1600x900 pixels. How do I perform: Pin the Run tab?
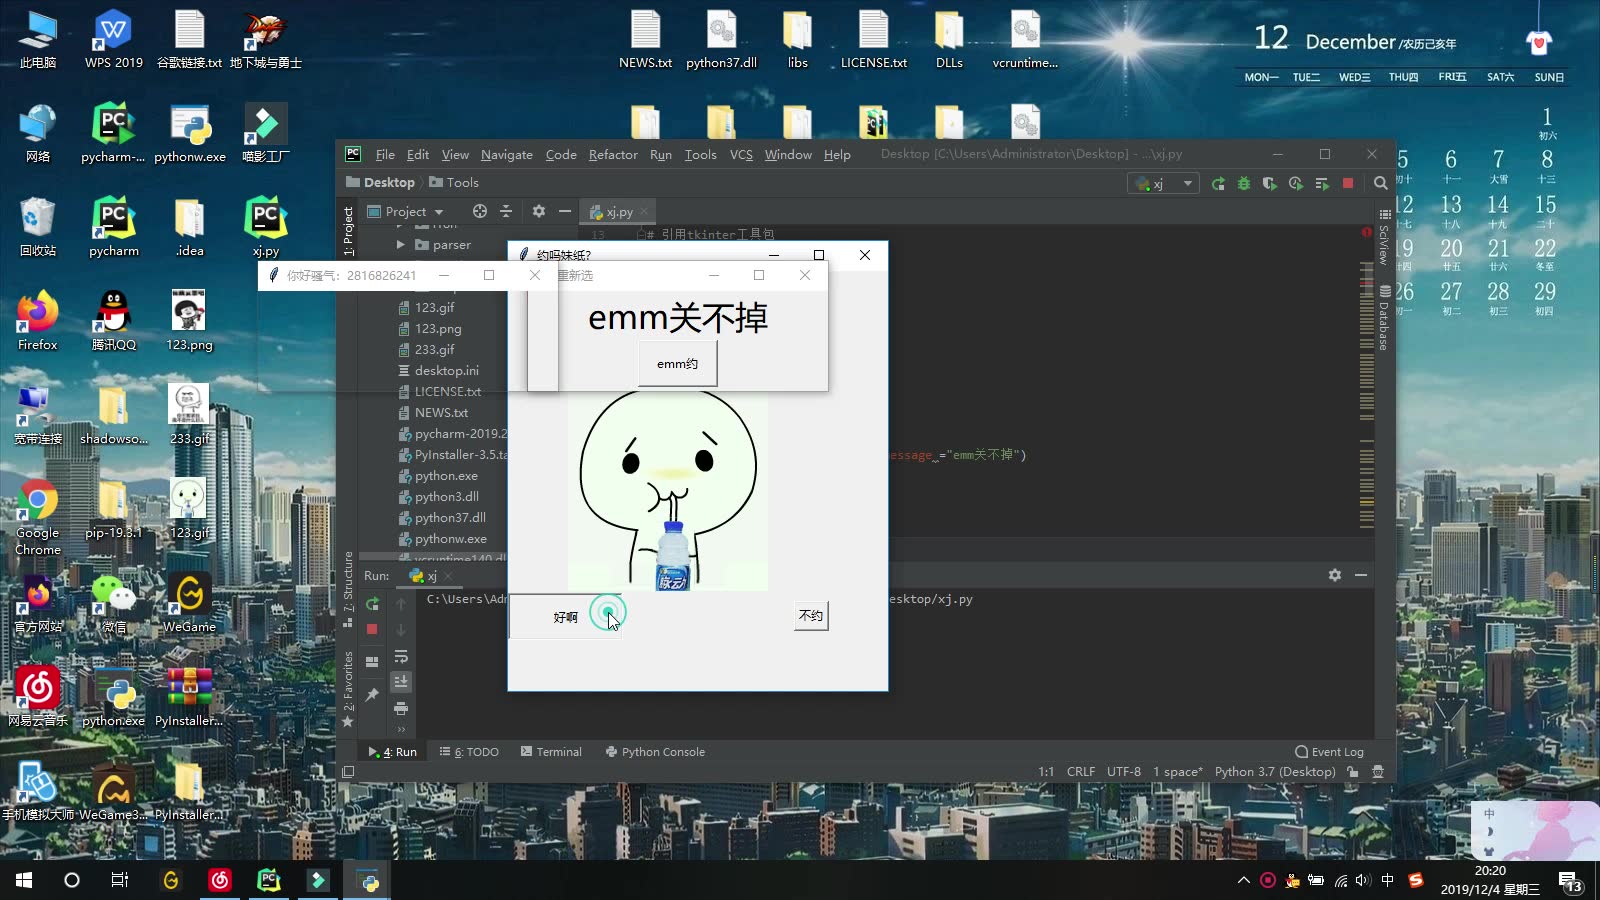[x=372, y=694]
